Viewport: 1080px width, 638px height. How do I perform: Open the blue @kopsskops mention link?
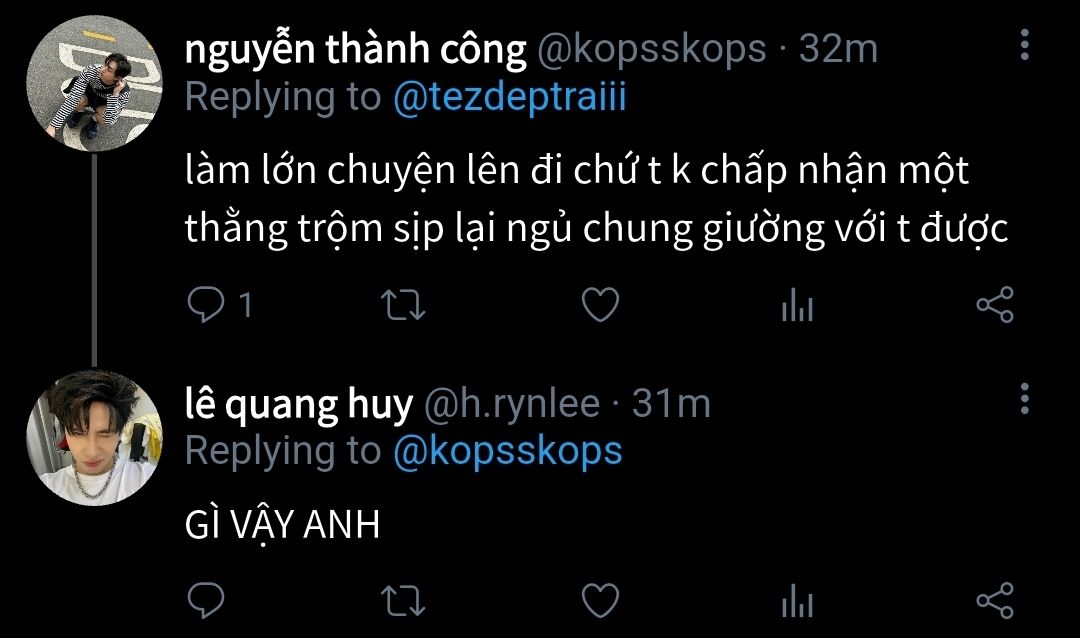click(508, 452)
